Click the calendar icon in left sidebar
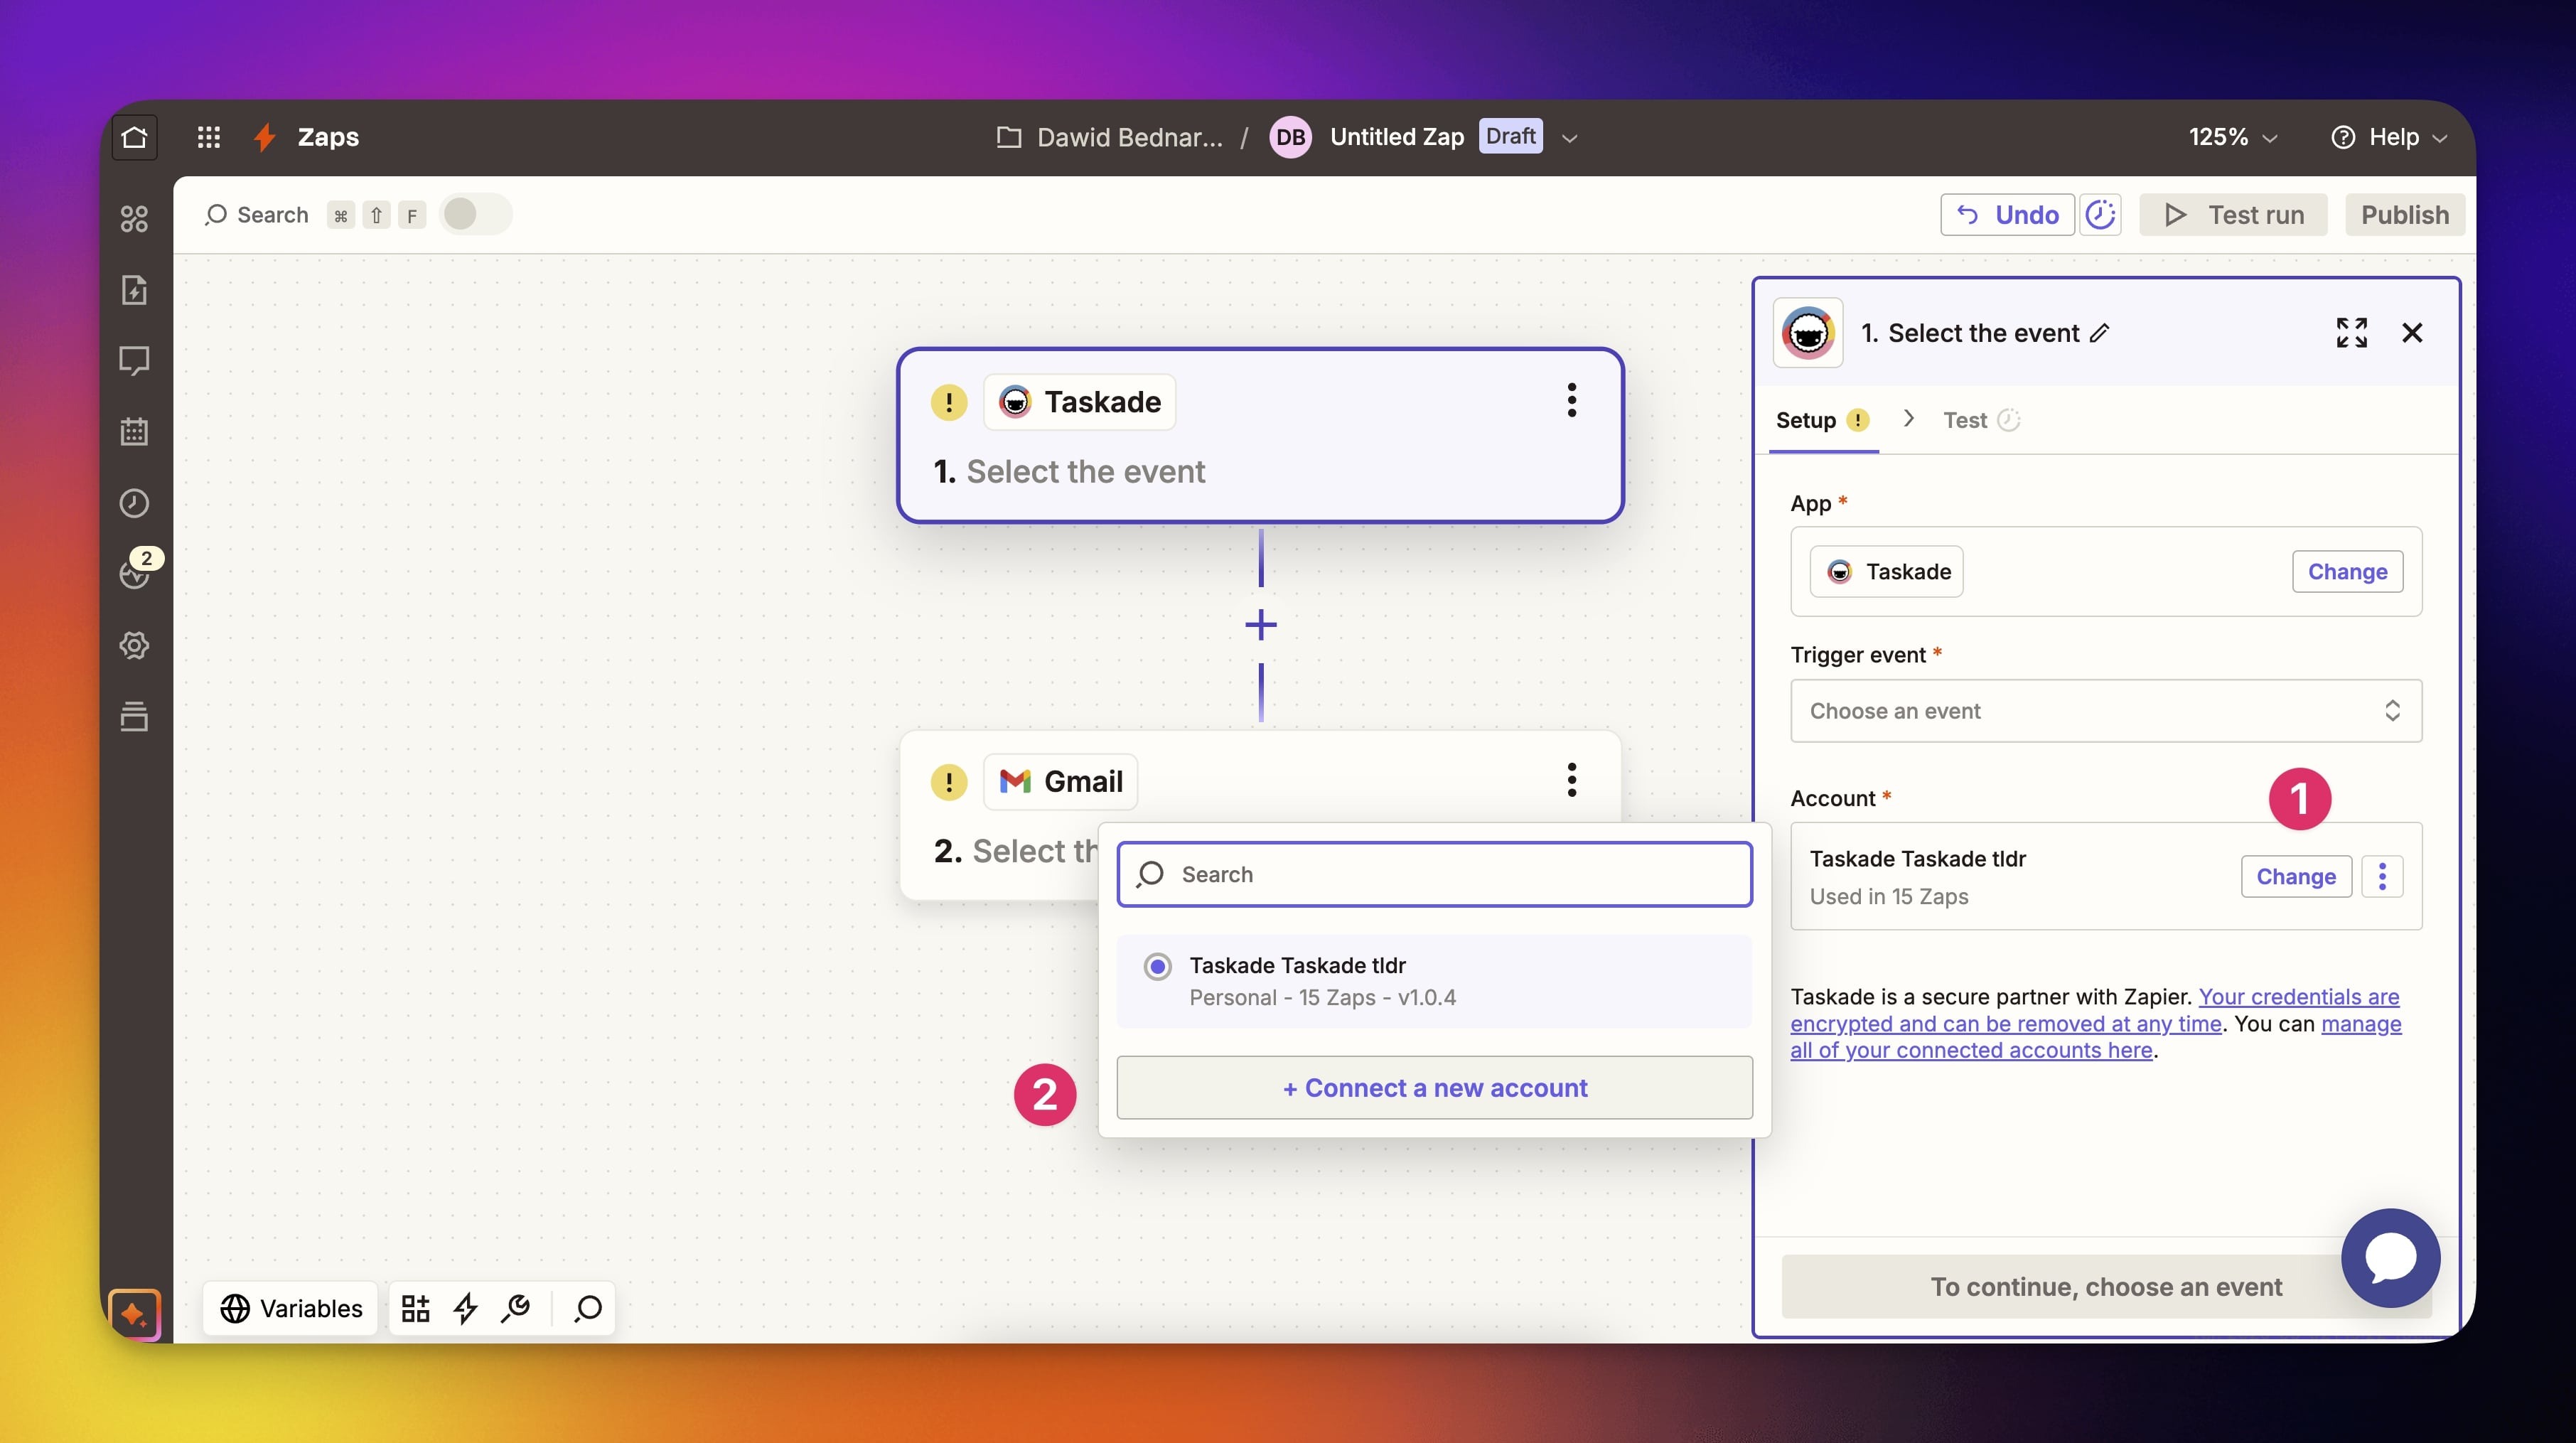Image resolution: width=2576 pixels, height=1443 pixels. [134, 432]
